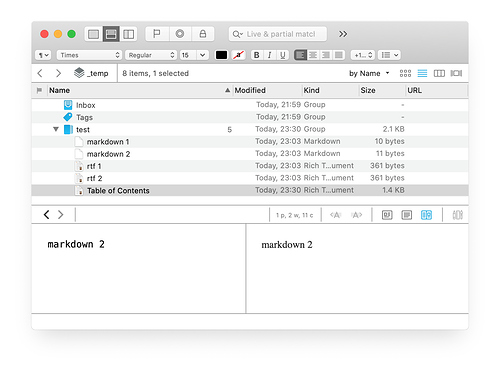Open the font size dropdown arrow
Screen dimensions: 501x375
click(203, 55)
